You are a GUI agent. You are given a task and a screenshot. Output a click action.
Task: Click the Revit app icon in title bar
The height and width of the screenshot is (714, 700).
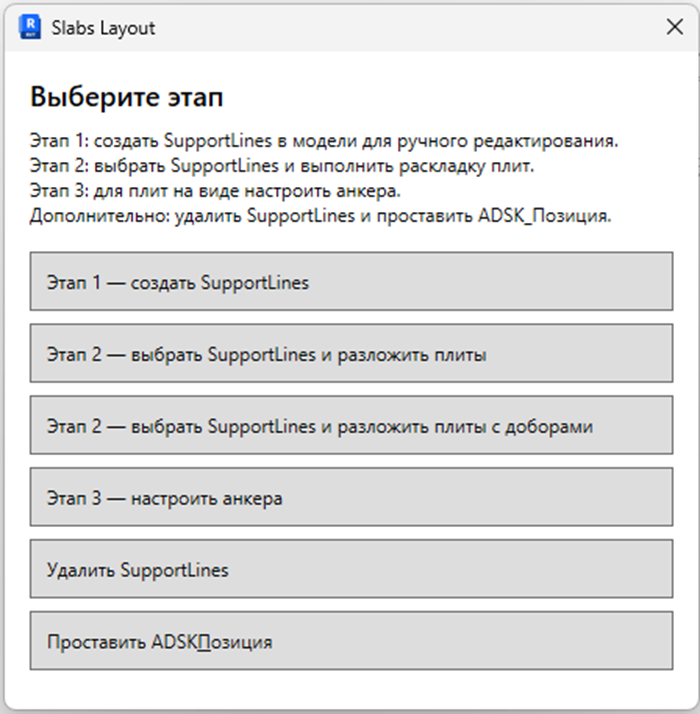pos(30,27)
